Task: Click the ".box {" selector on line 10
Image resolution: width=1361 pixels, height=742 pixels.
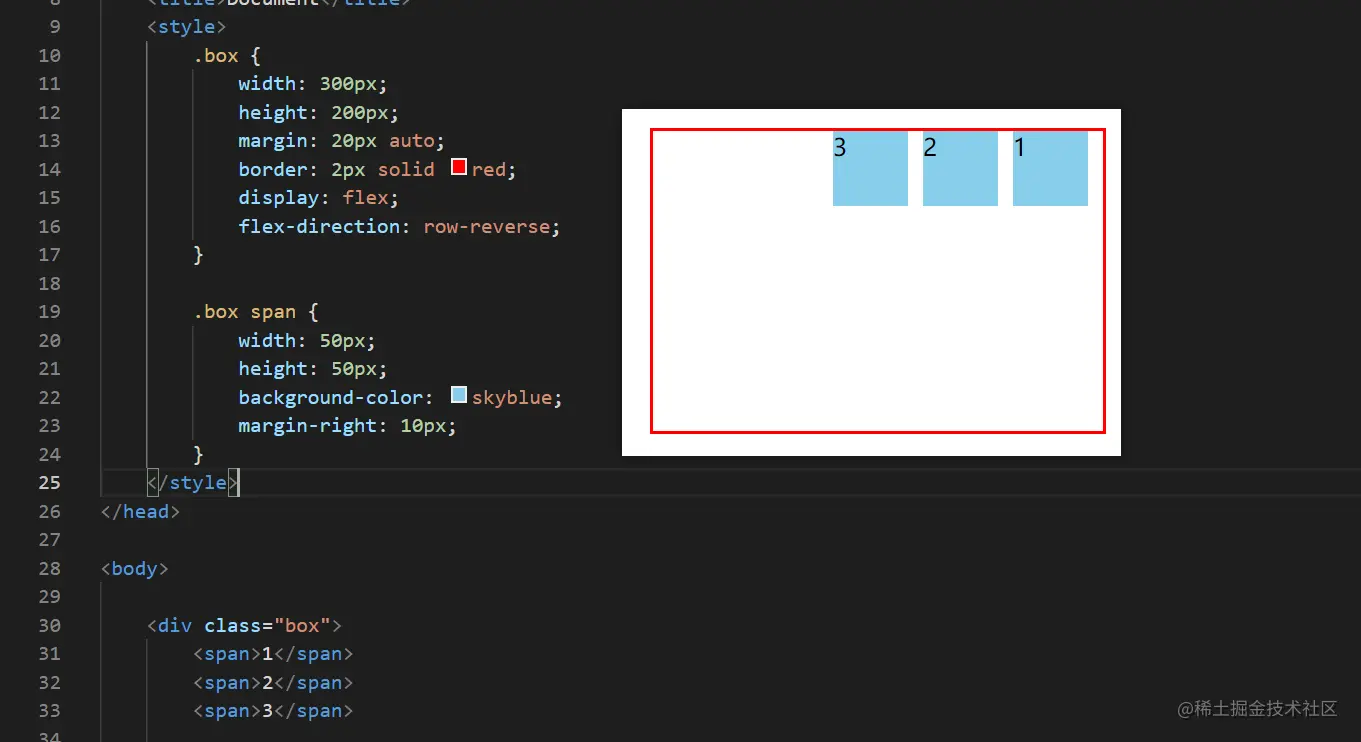Action: (227, 55)
